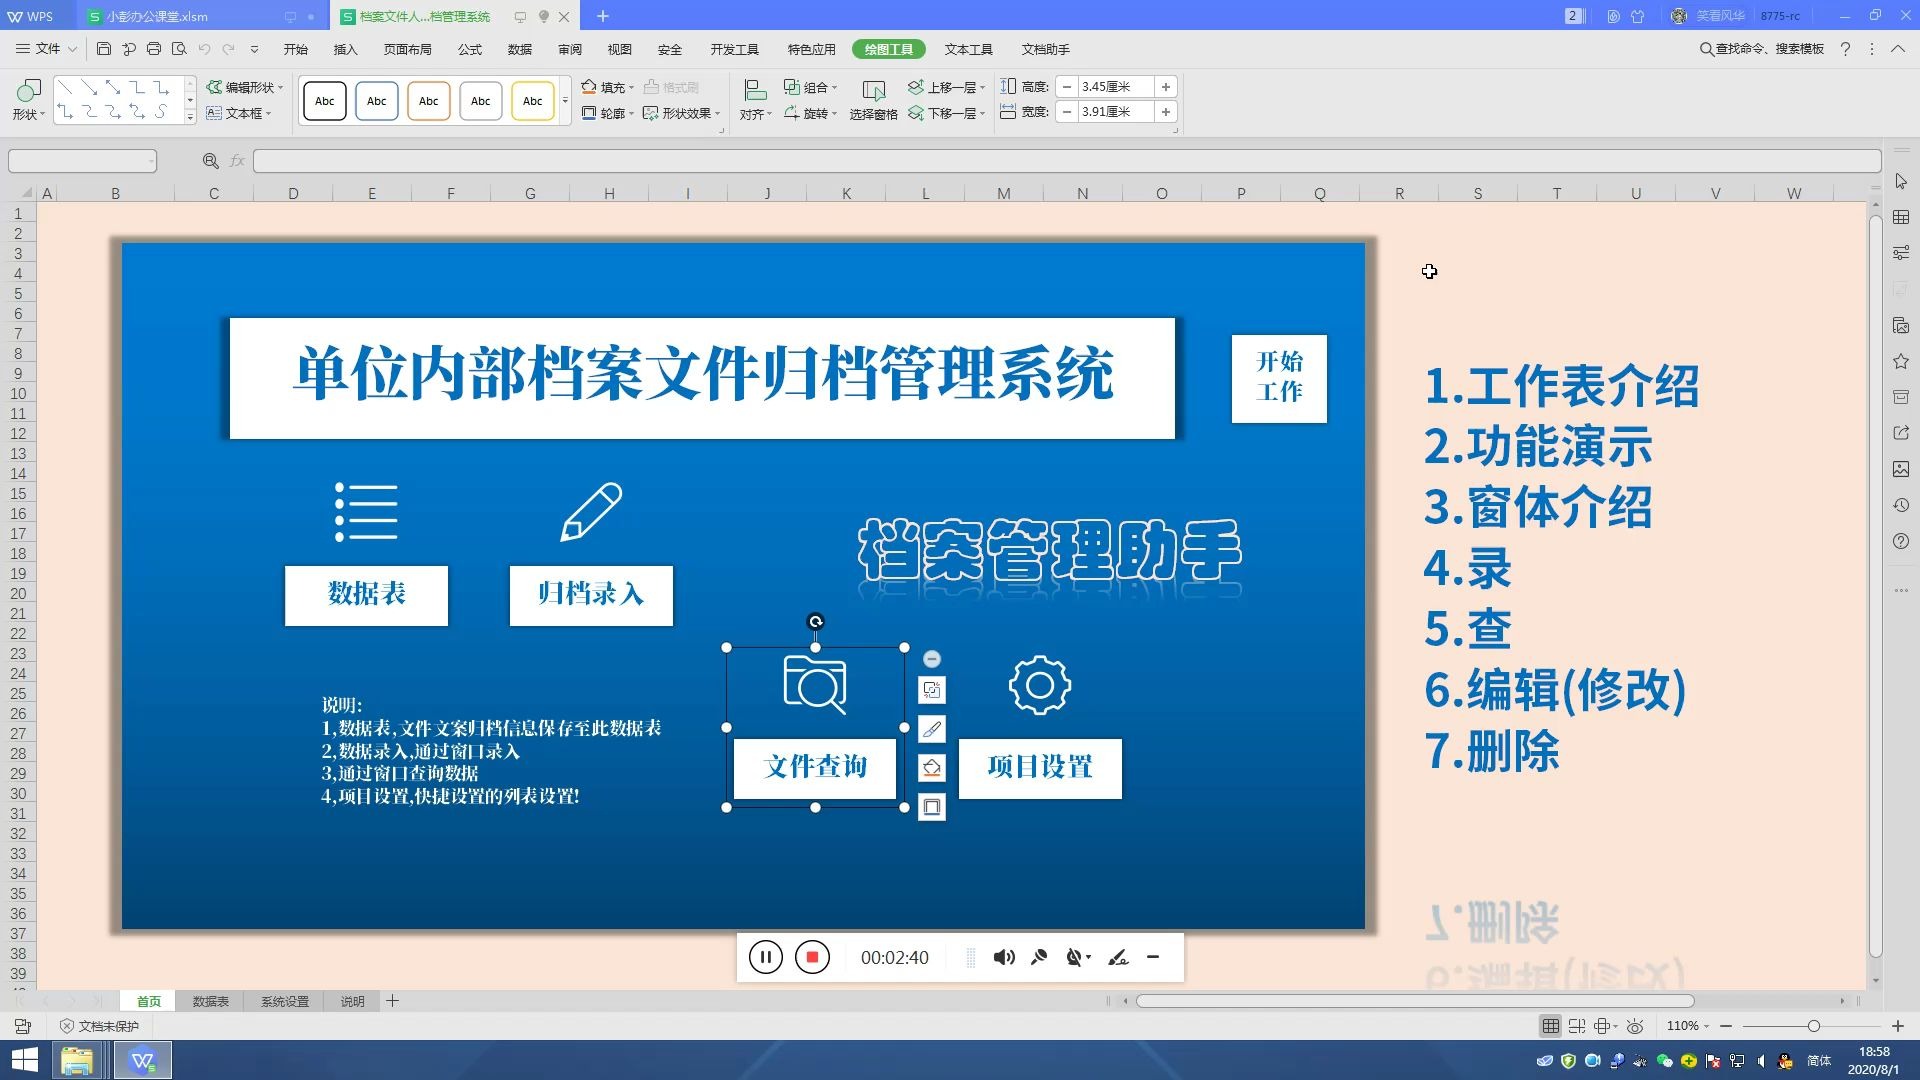Click the stop recording button

tap(812, 956)
